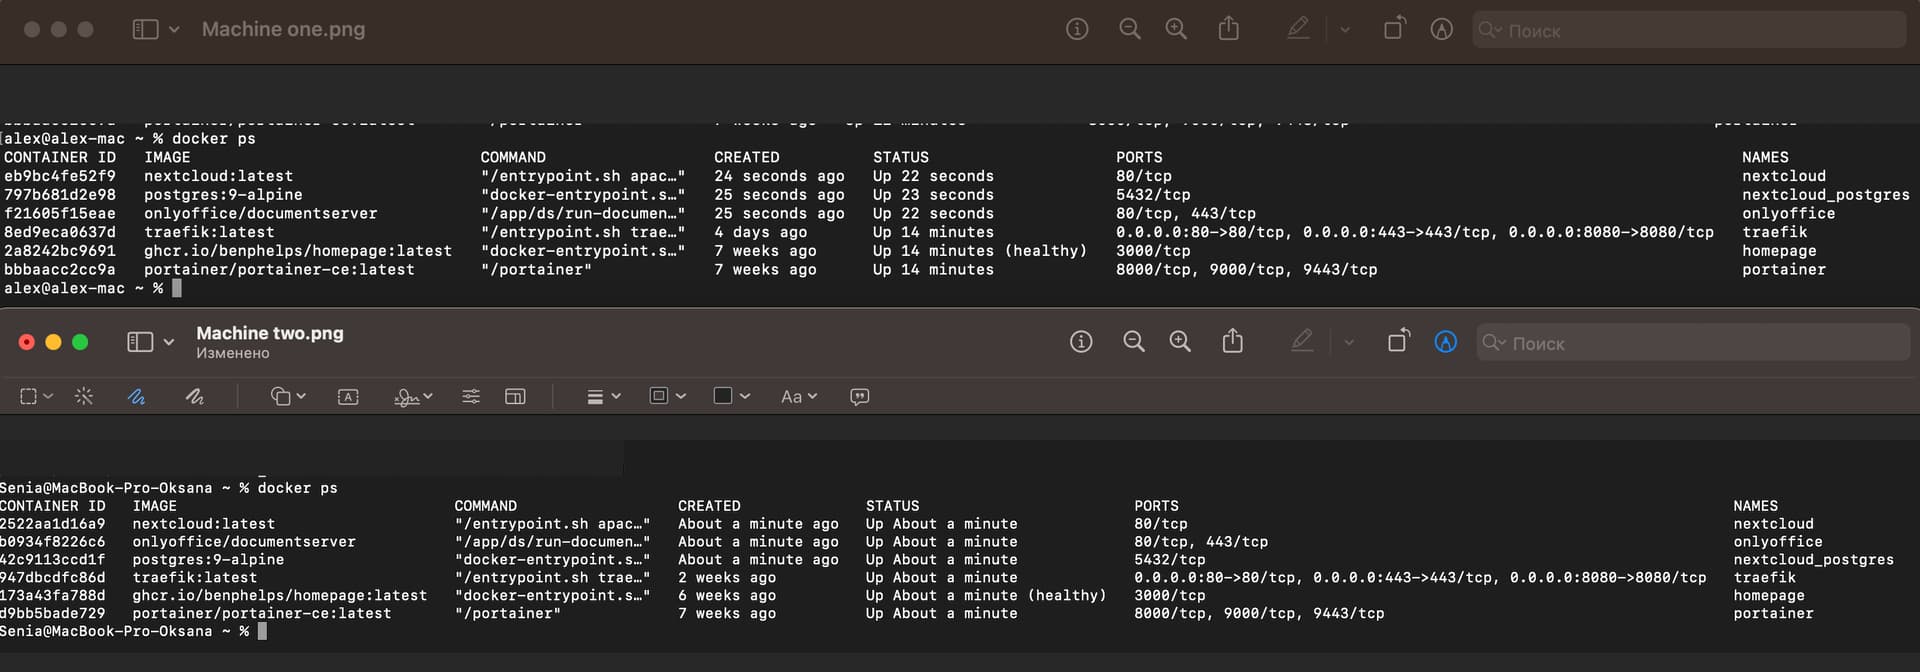The image size is (1920, 672).
Task: Toggle Markup toolbar in Machine two window
Action: (1446, 342)
